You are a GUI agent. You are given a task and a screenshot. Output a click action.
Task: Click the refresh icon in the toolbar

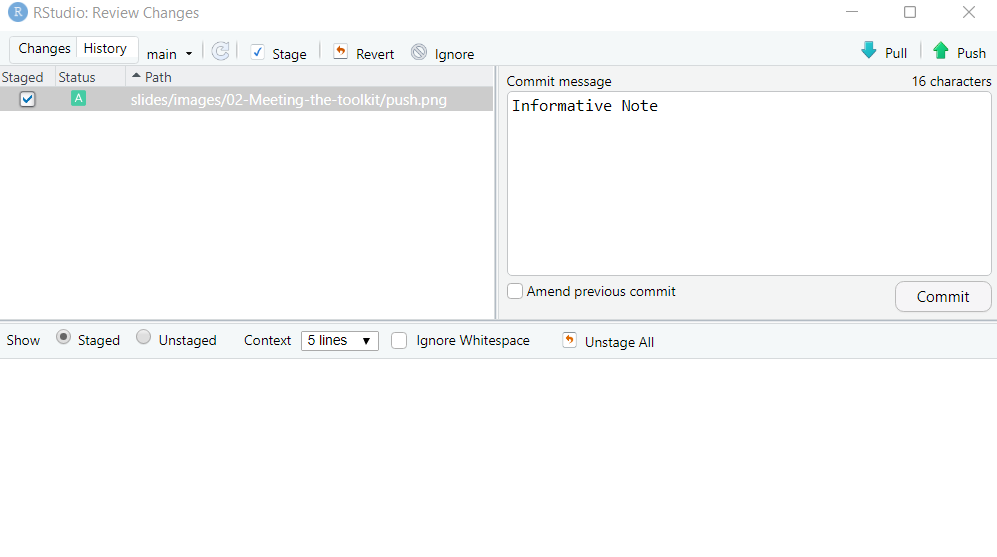point(220,52)
